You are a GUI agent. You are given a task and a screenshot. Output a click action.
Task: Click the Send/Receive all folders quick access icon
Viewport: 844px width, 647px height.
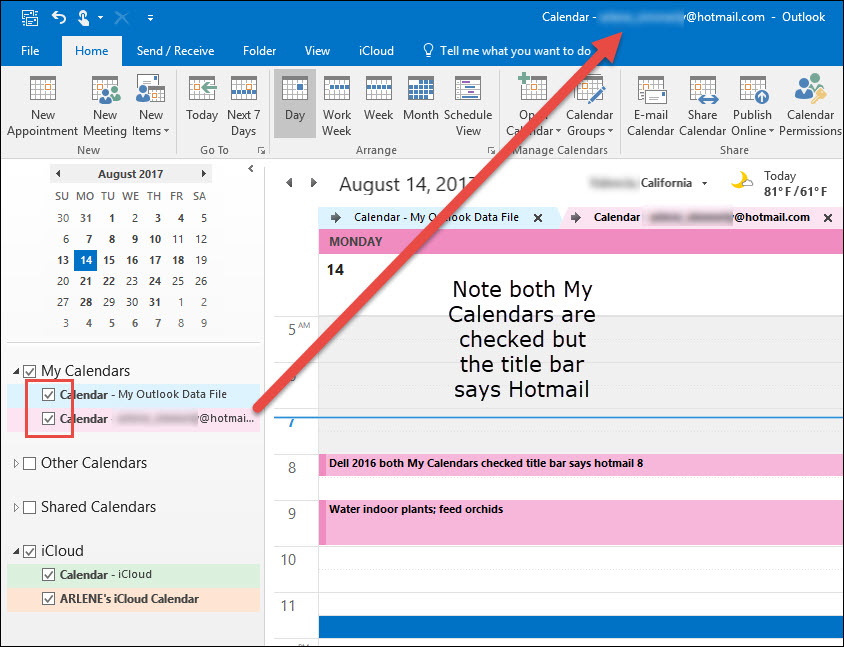point(30,18)
